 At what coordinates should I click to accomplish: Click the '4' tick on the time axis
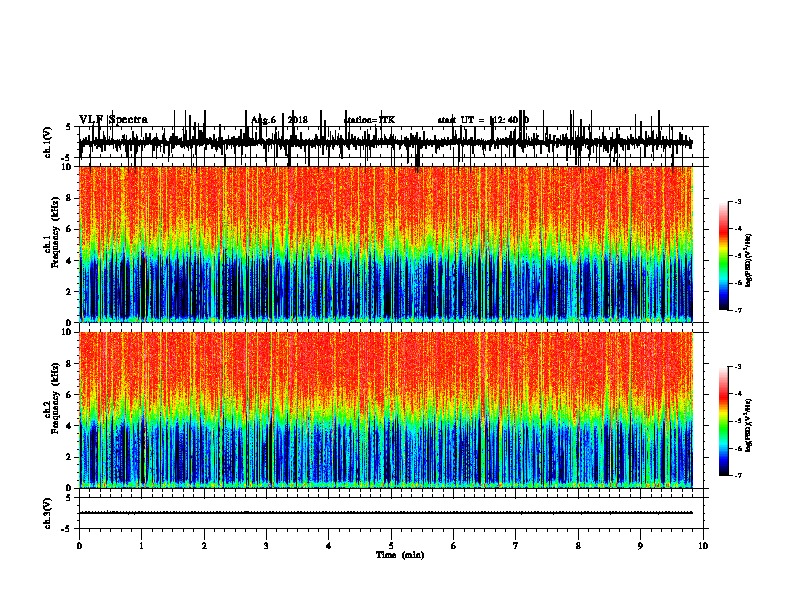click(x=329, y=545)
